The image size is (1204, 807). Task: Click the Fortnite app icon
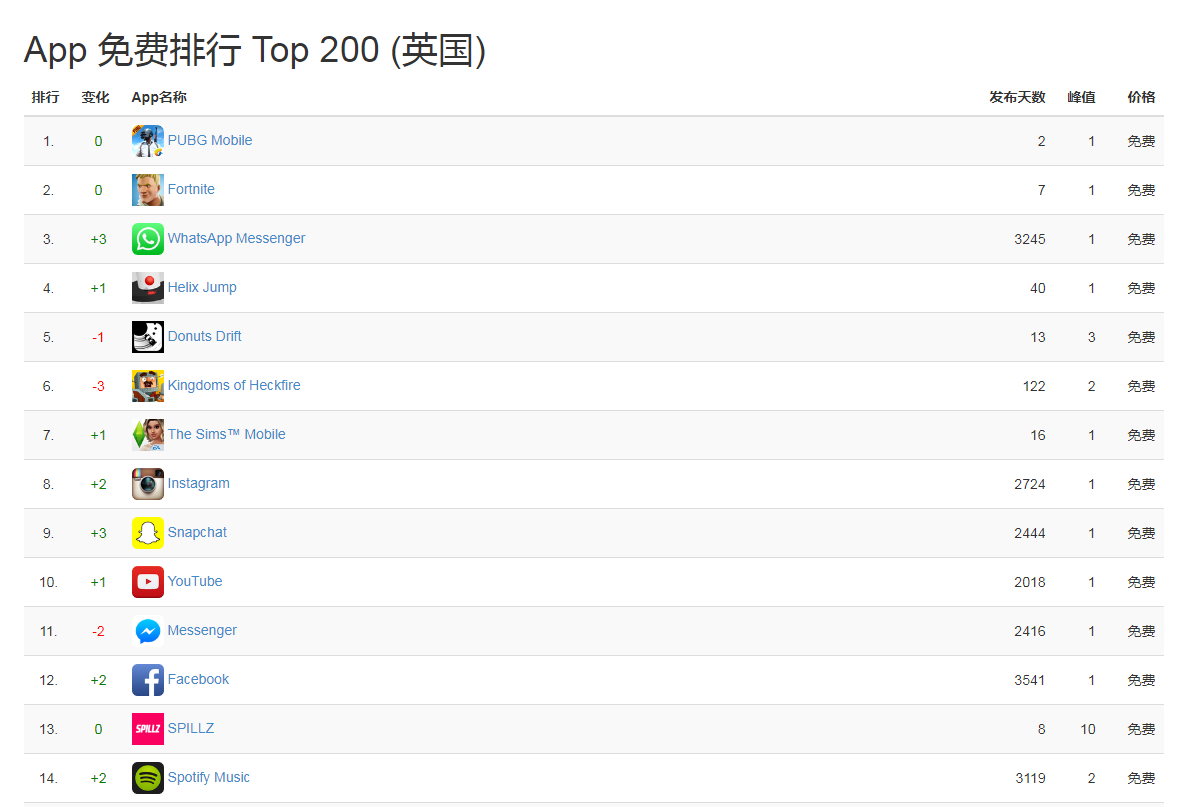(x=148, y=190)
